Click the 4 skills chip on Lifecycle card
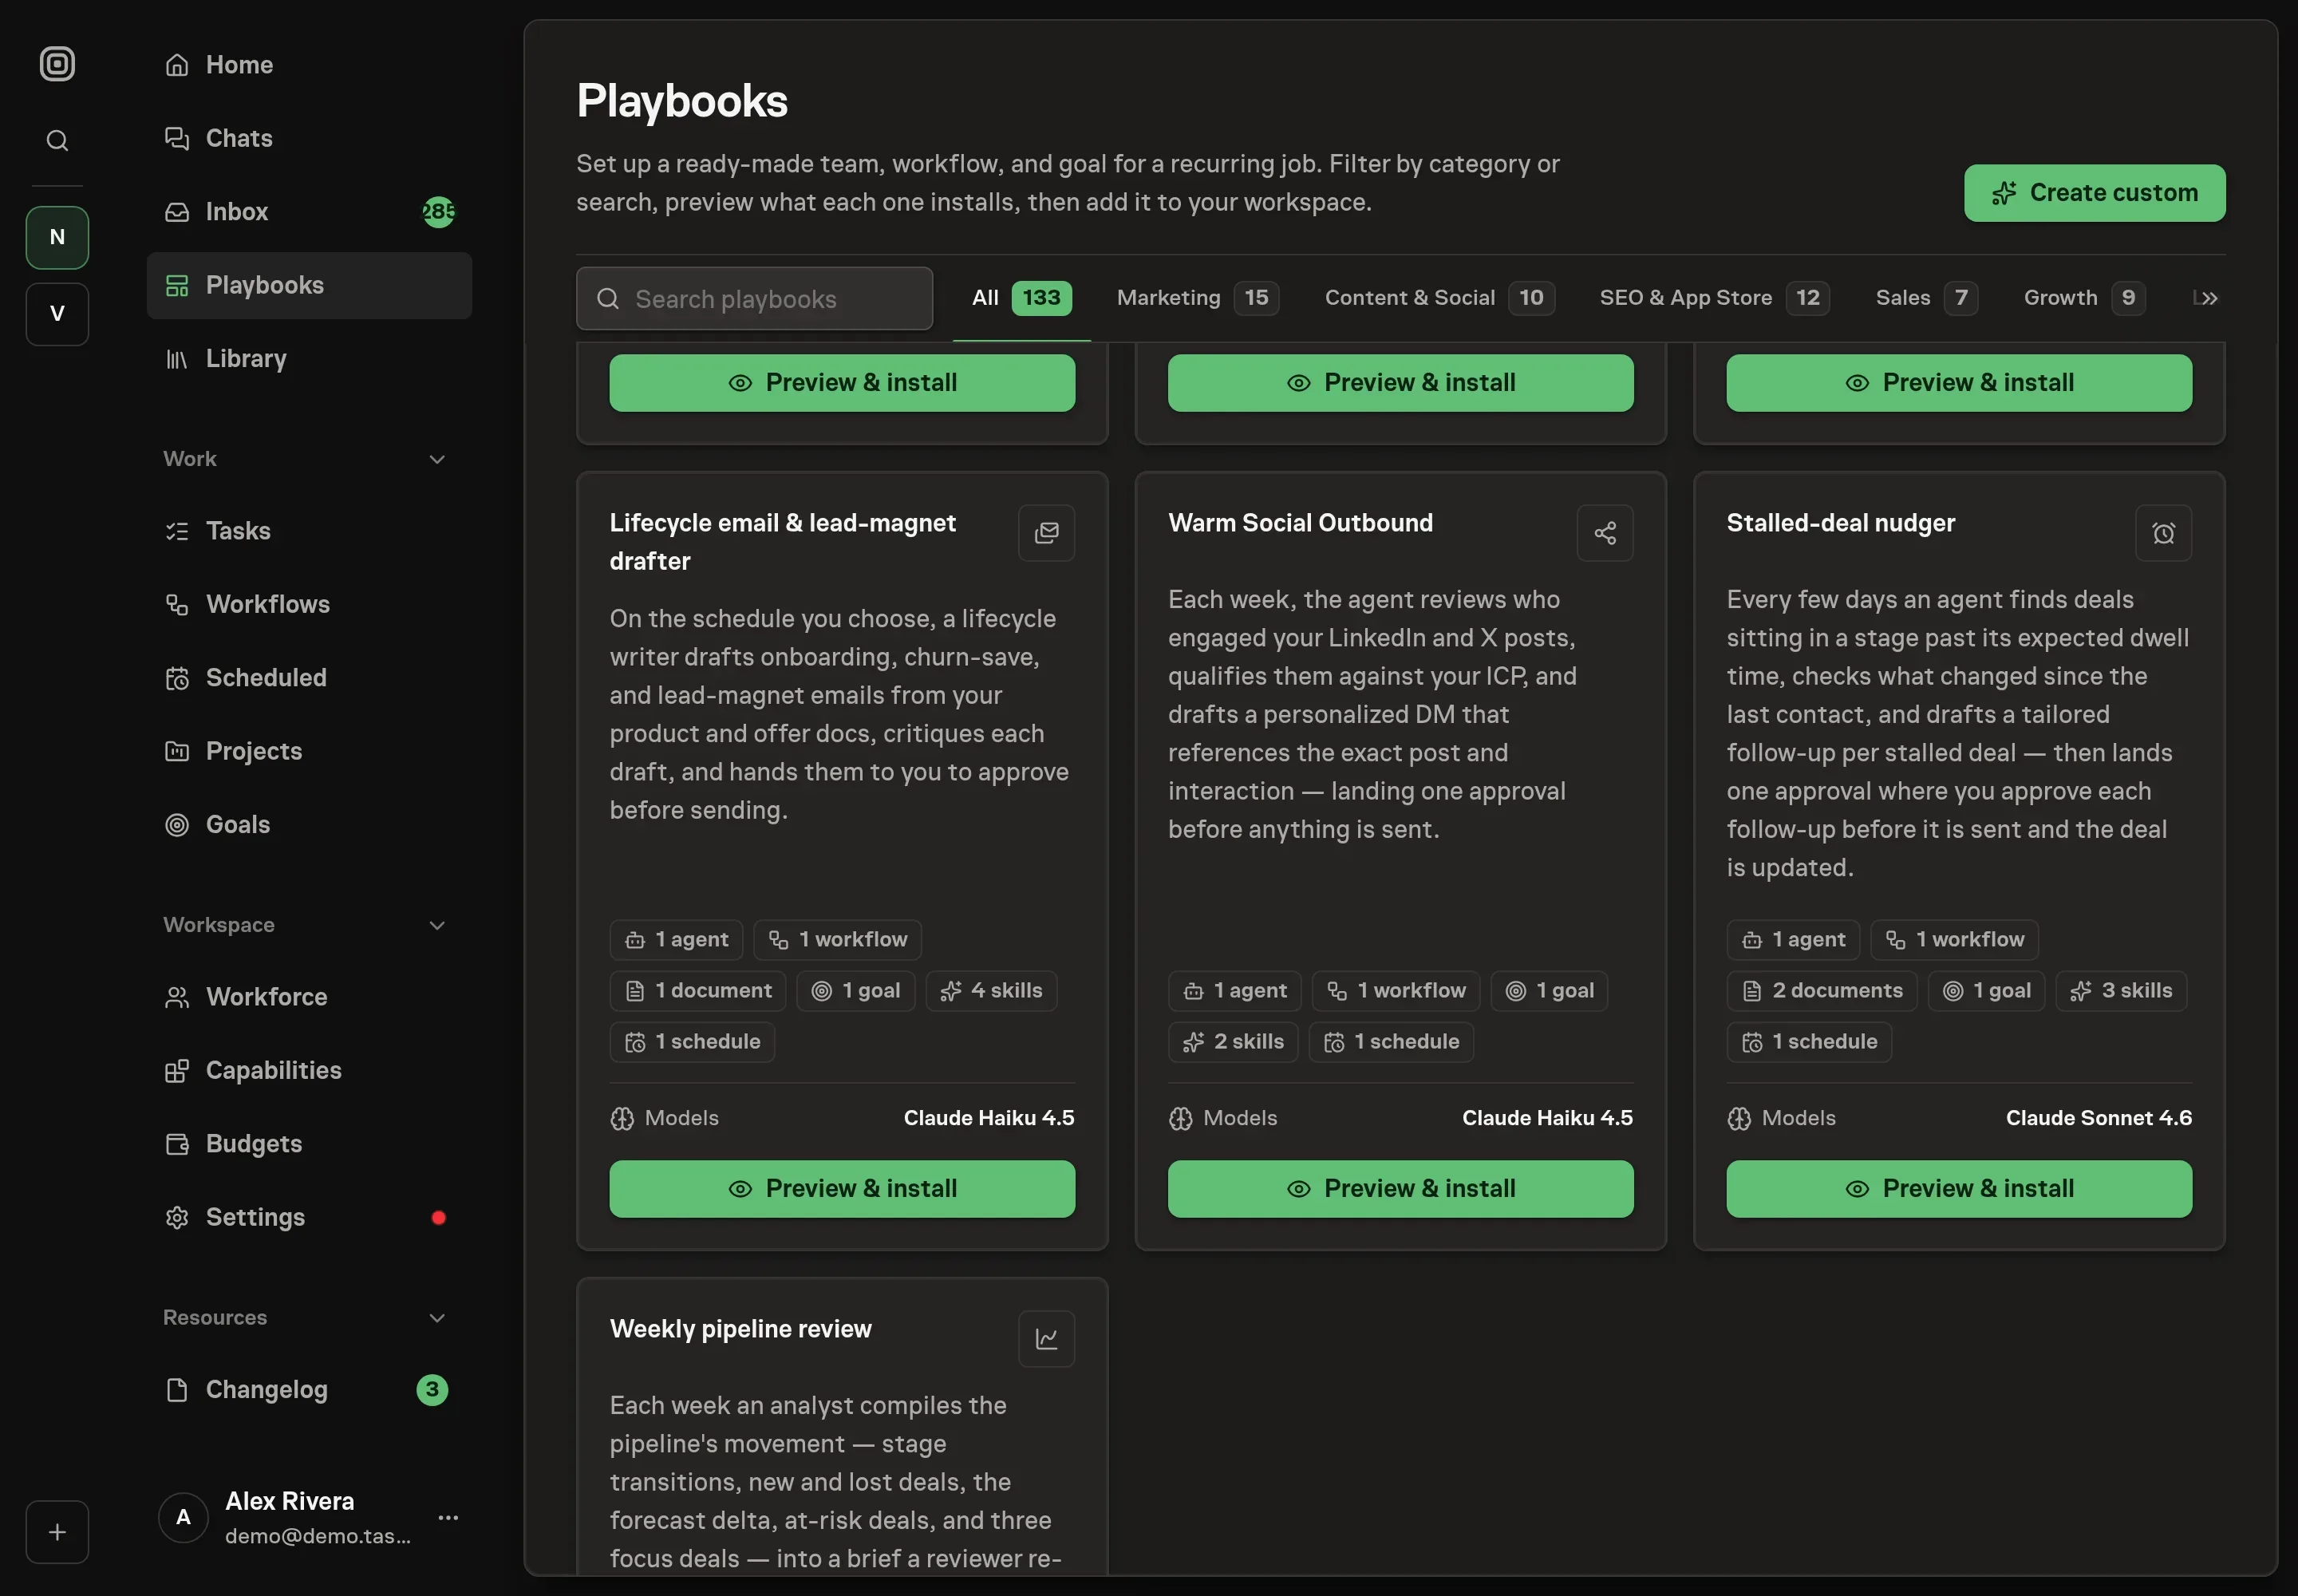Screen dimensions: 2298x1596 tap(991, 991)
